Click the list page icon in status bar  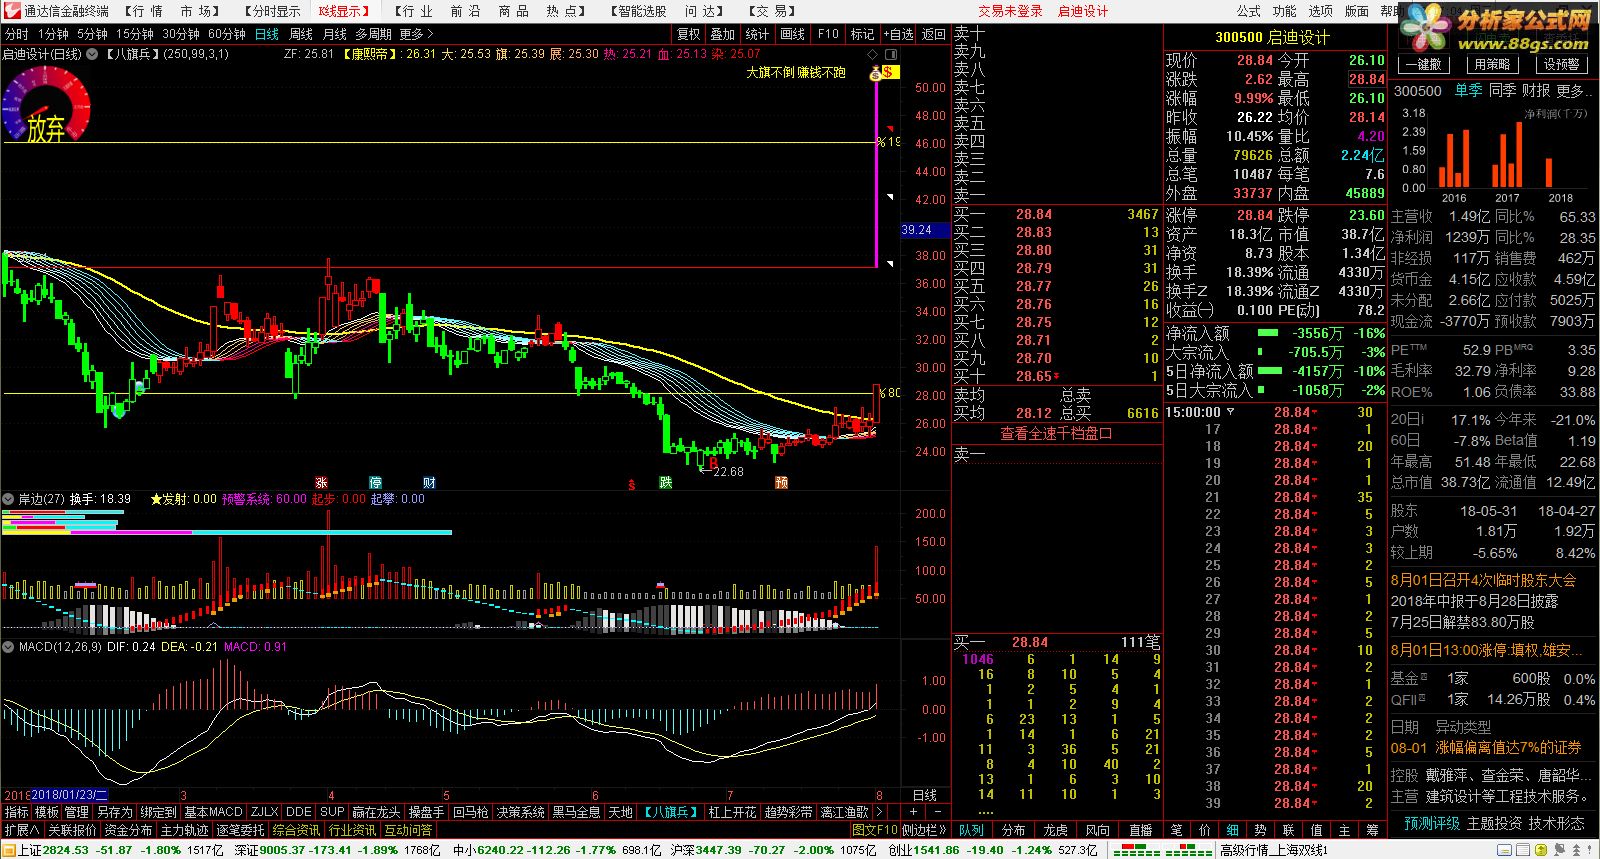(x=1524, y=849)
